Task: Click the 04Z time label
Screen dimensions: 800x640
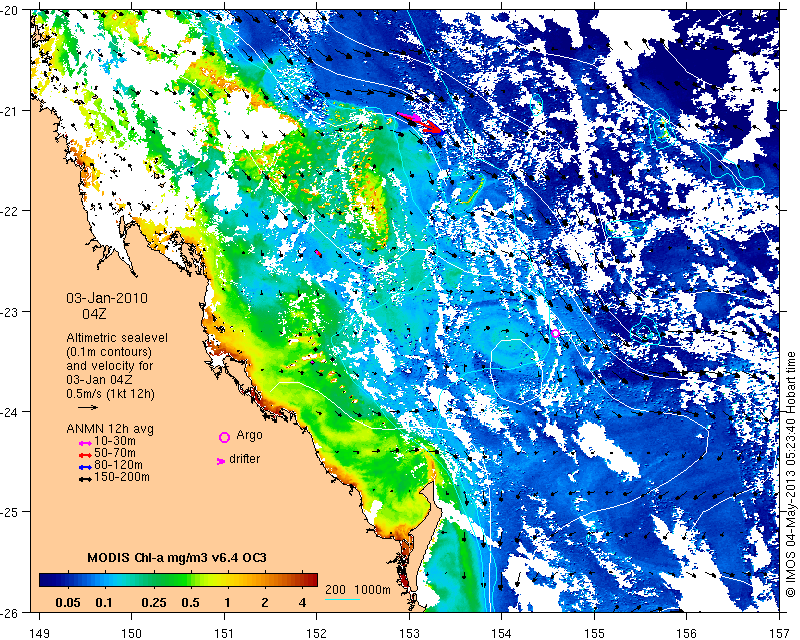Action: pyautogui.click(x=94, y=314)
